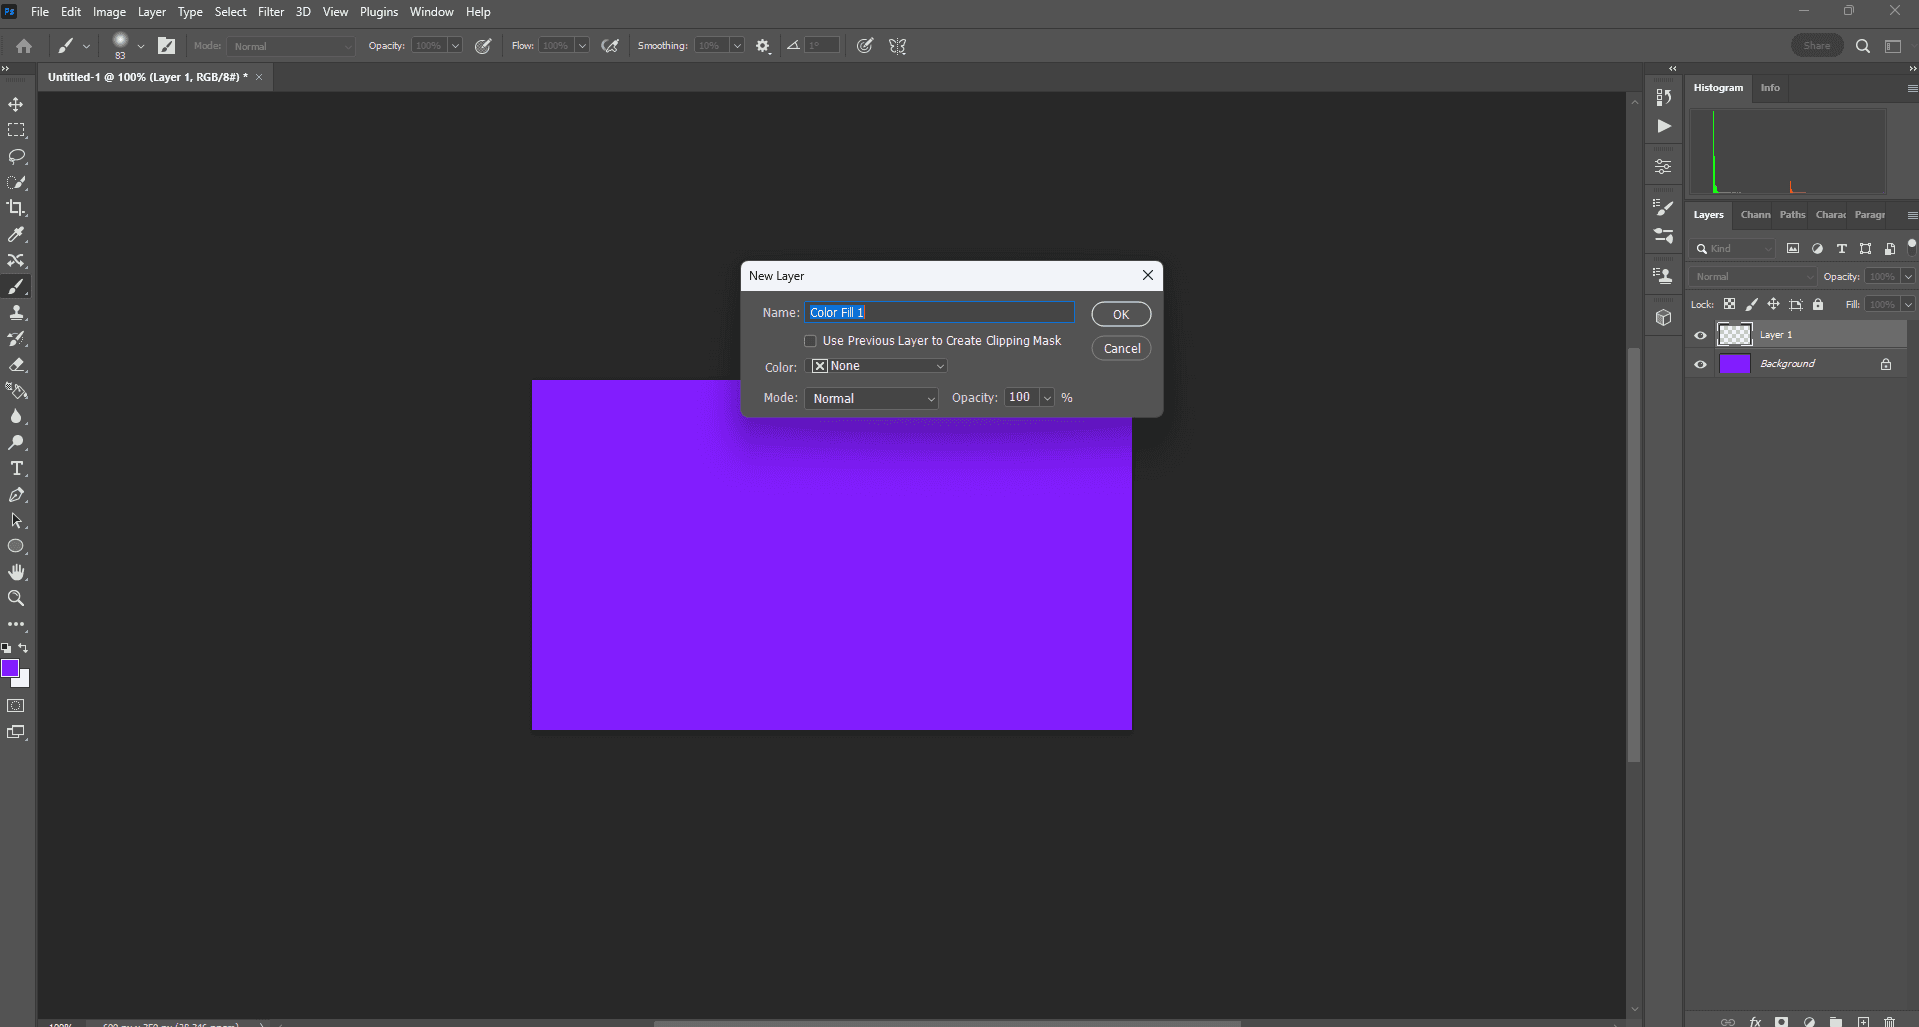The image size is (1919, 1027).
Task: Select the Lasso tool
Action: (16, 157)
